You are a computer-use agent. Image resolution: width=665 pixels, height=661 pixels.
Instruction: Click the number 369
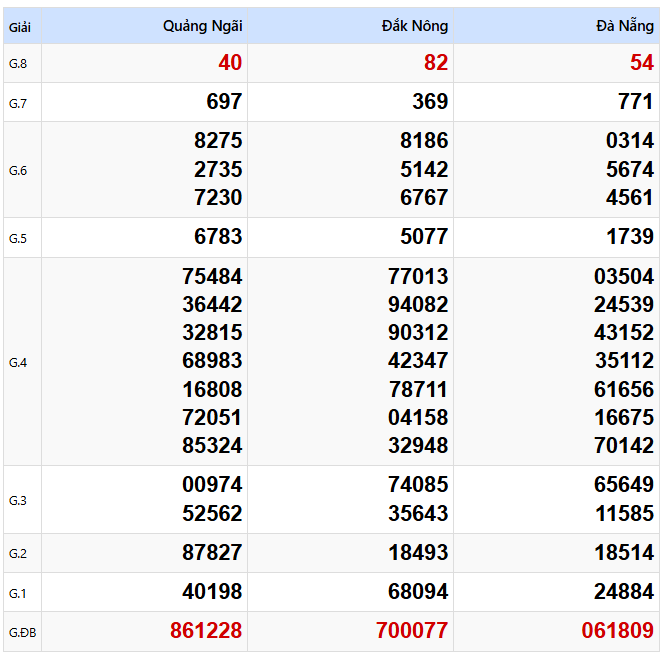[430, 102]
